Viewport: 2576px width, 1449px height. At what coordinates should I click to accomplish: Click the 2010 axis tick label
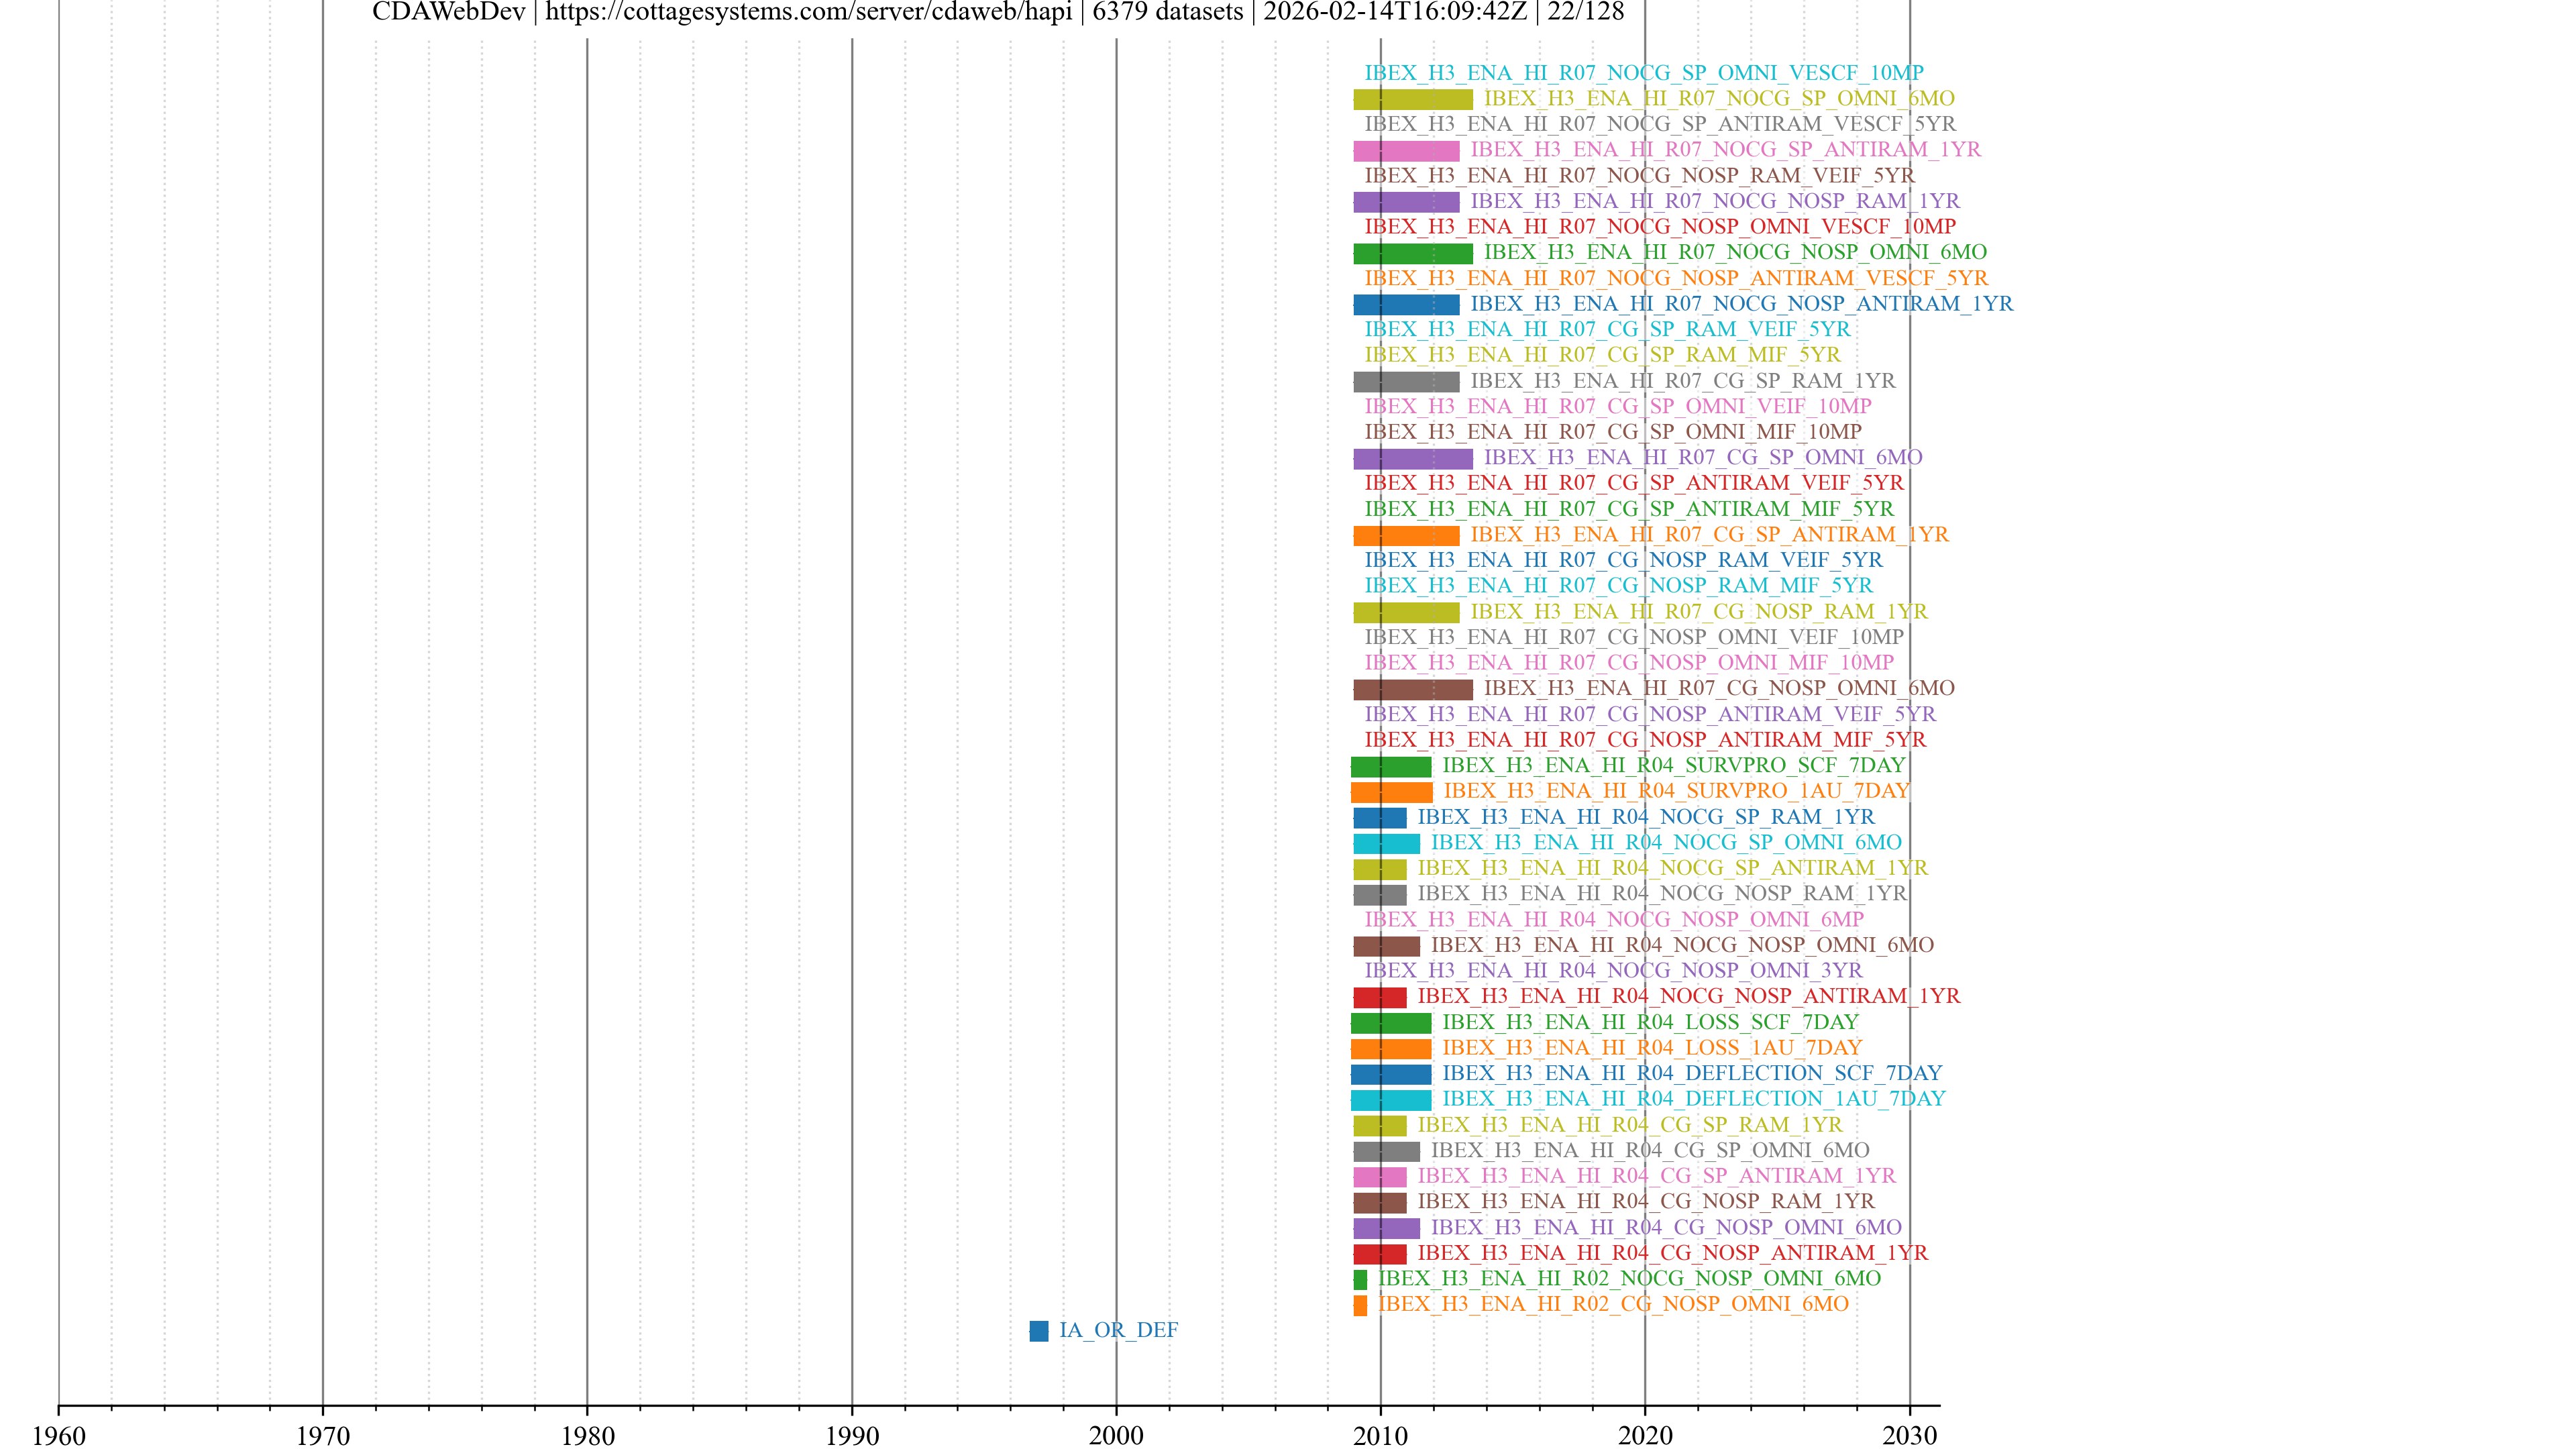tap(1380, 1436)
